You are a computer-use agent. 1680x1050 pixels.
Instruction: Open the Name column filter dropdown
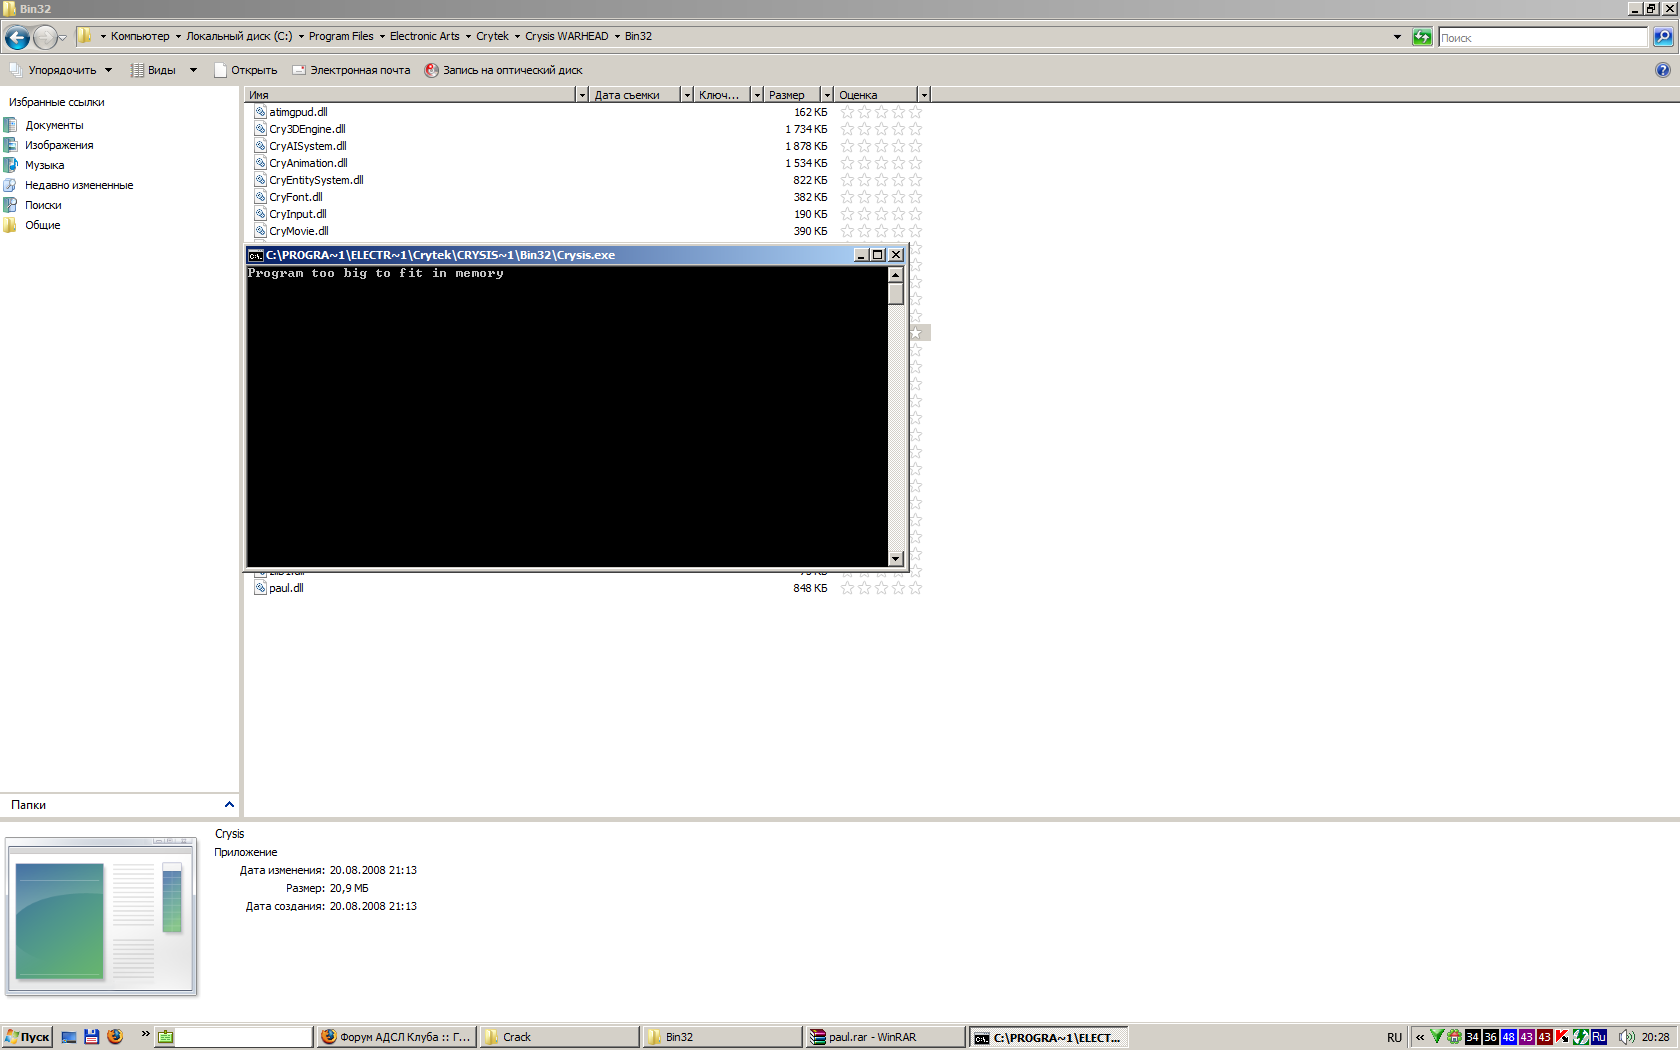coord(582,95)
